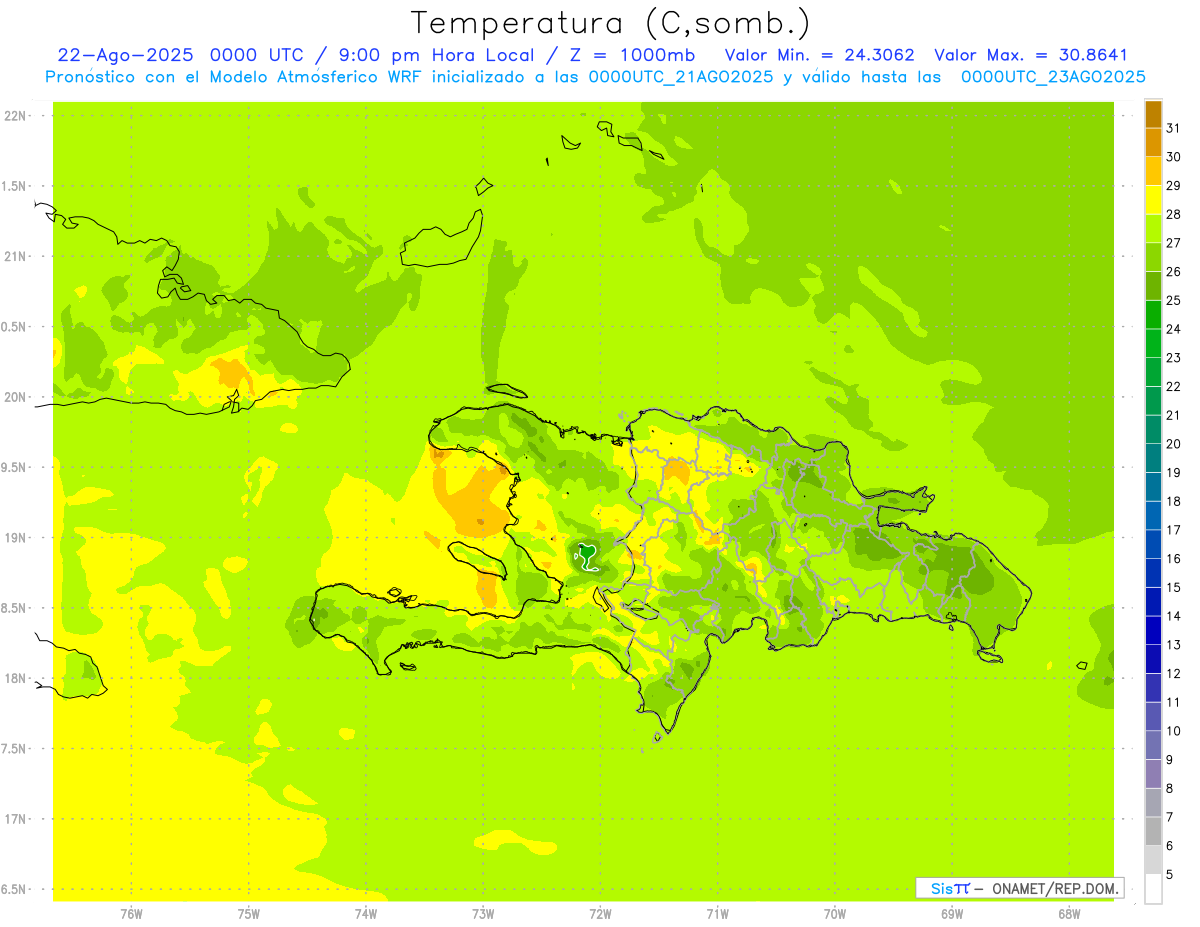1200x927 pixels.
Task: Select the date text "22-Ago-2025"
Action: point(125,56)
